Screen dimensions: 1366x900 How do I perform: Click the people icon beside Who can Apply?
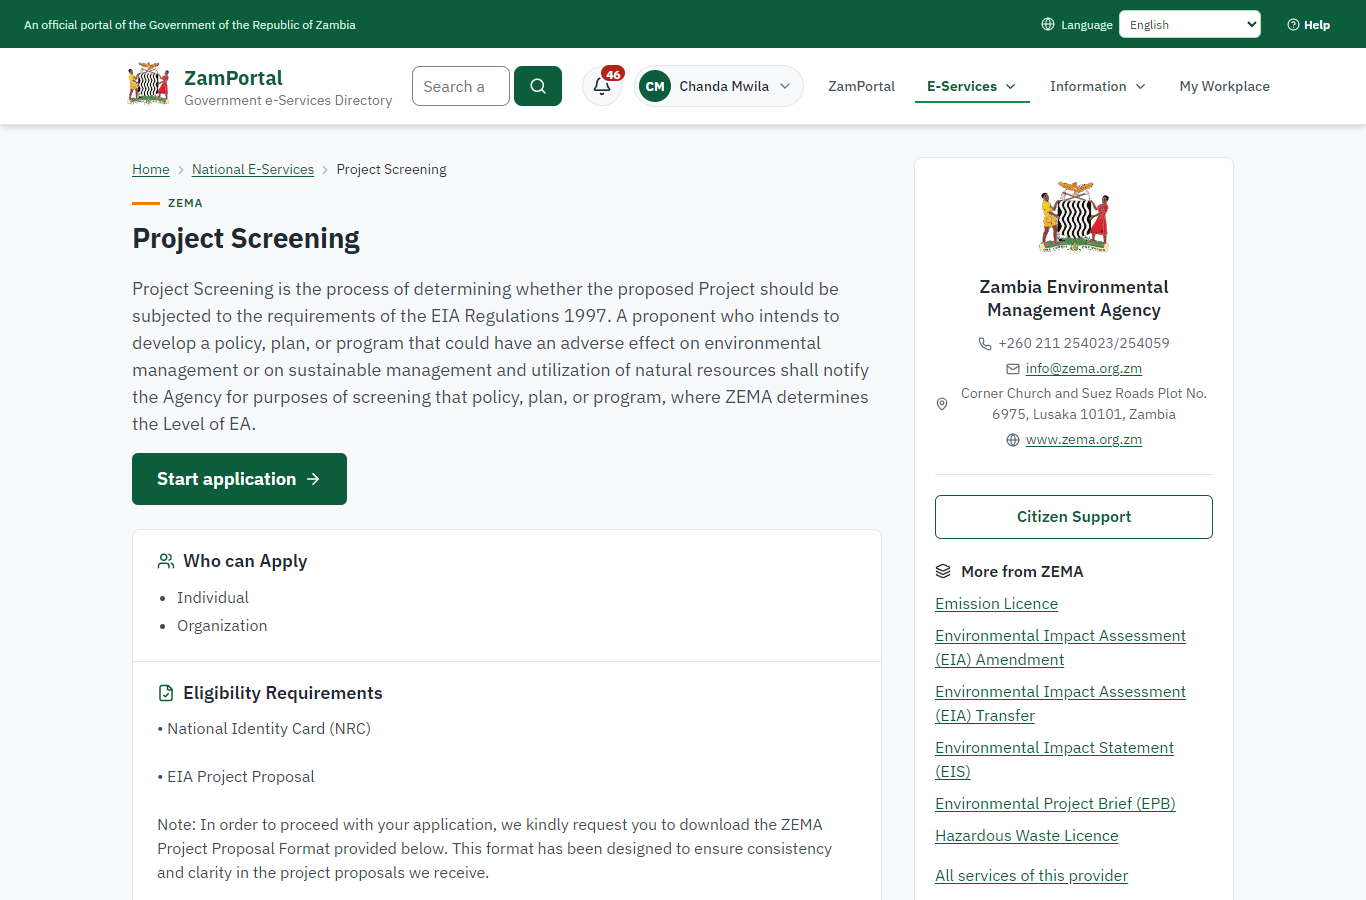[166, 561]
